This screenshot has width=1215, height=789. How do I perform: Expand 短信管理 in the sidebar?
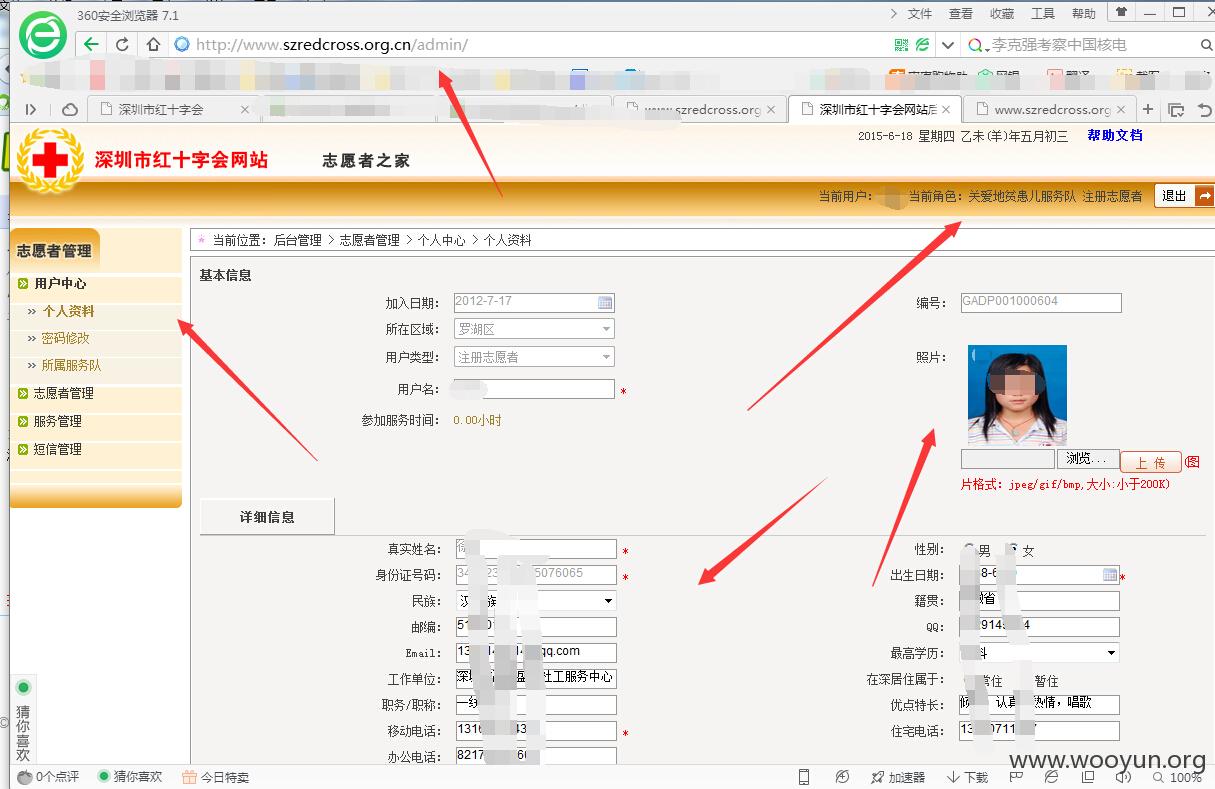pyautogui.click(x=57, y=450)
